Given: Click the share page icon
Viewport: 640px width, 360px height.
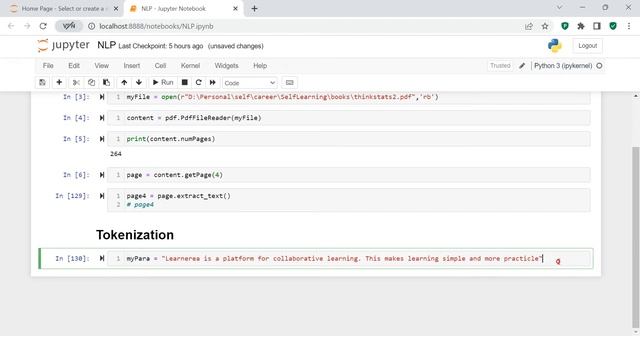Looking at the screenshot, I should pos(529,26).
